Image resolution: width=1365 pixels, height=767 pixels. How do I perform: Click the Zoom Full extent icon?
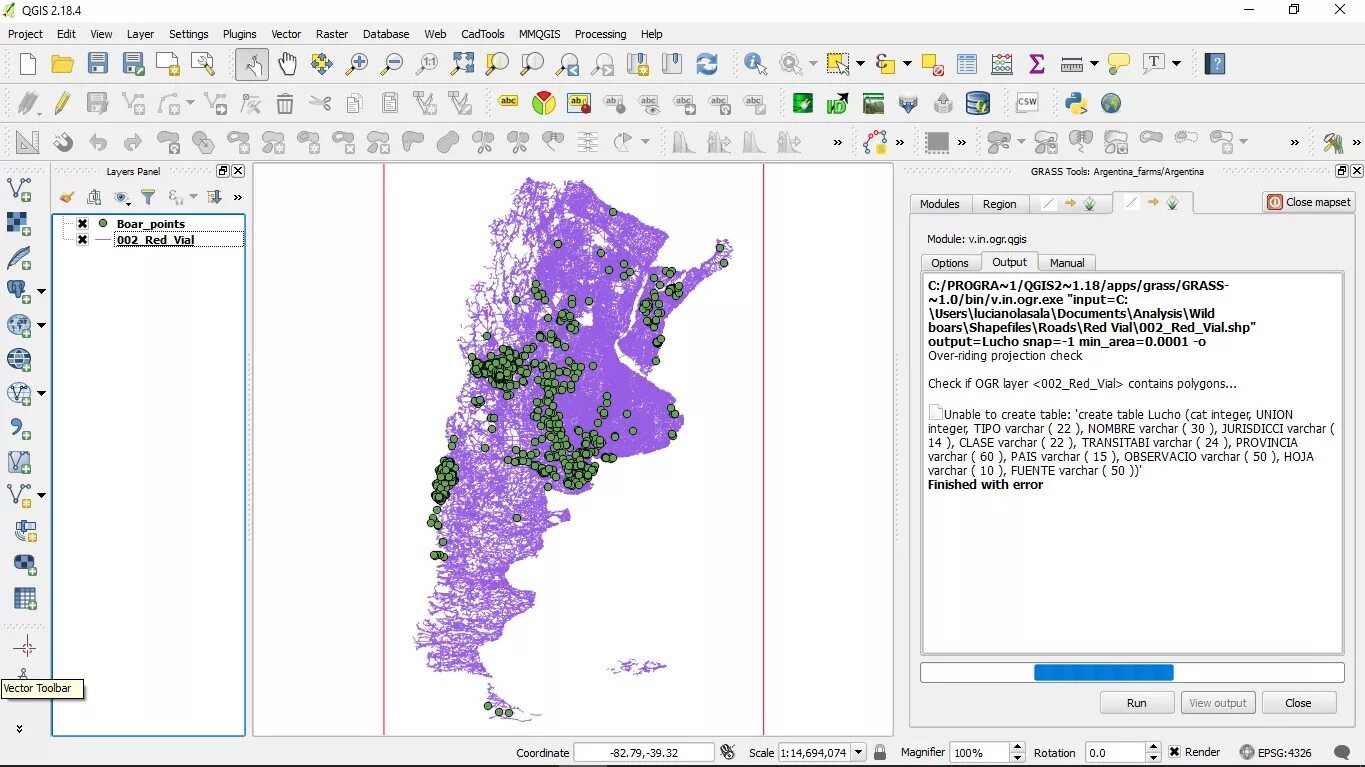pyautogui.click(x=462, y=64)
